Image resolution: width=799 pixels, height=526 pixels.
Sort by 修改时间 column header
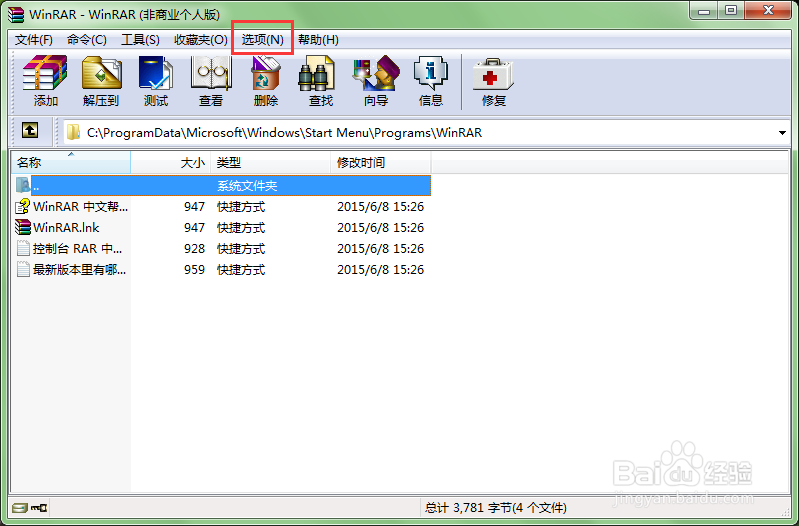(x=381, y=163)
